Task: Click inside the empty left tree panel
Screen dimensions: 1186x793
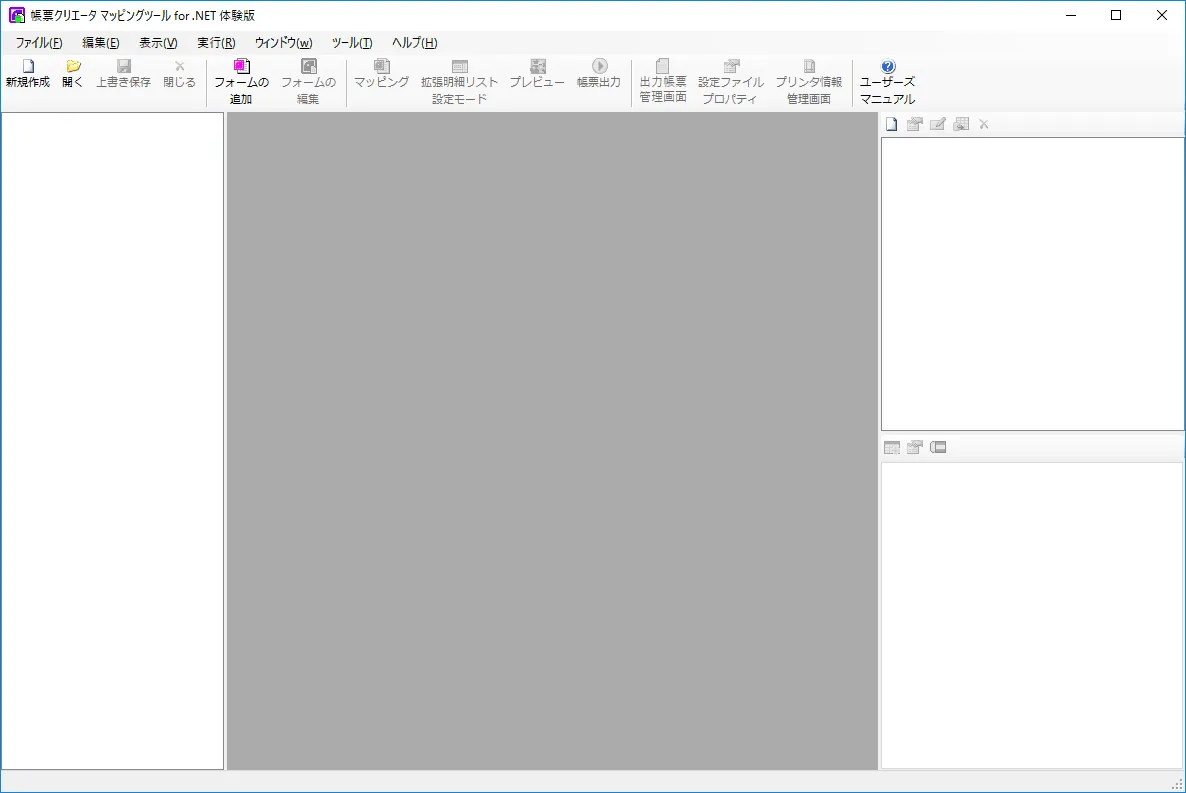Action: 112,440
